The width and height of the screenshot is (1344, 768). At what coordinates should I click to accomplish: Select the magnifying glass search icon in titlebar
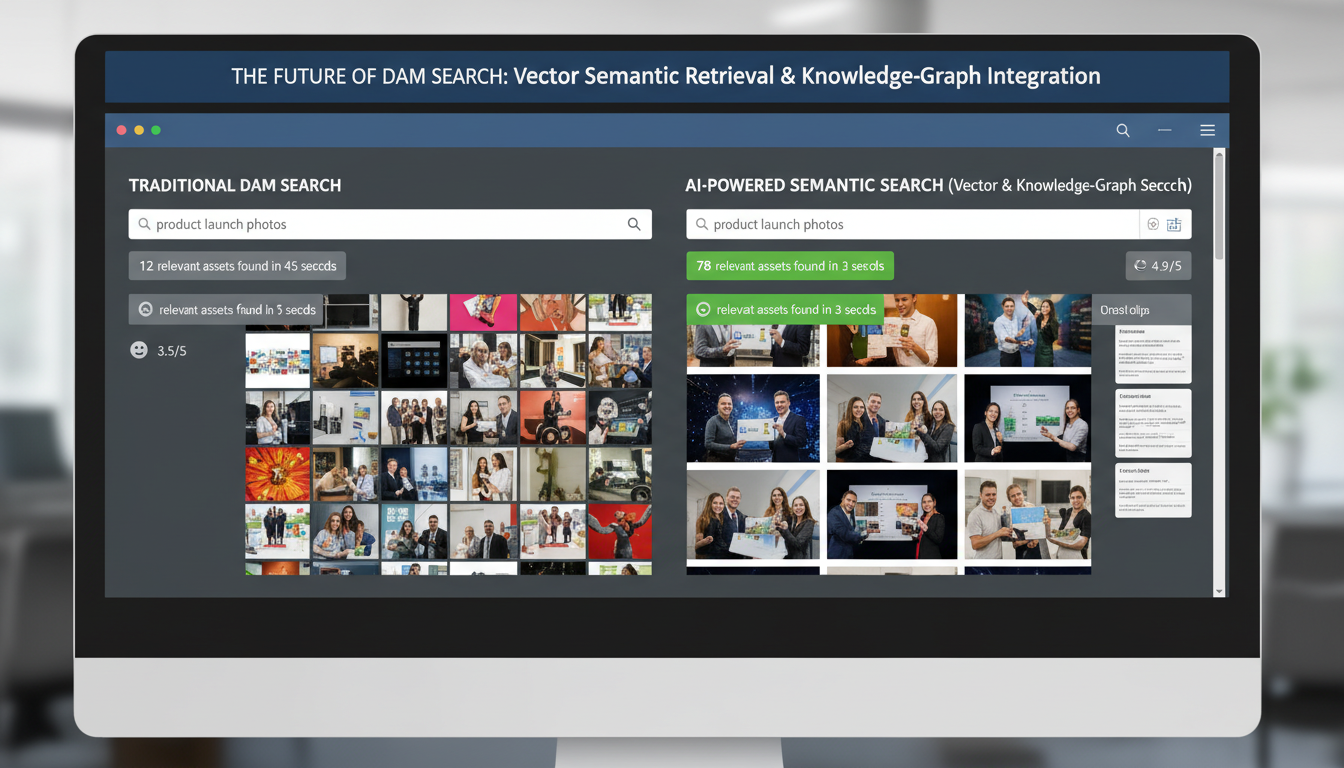pyautogui.click(x=1122, y=130)
